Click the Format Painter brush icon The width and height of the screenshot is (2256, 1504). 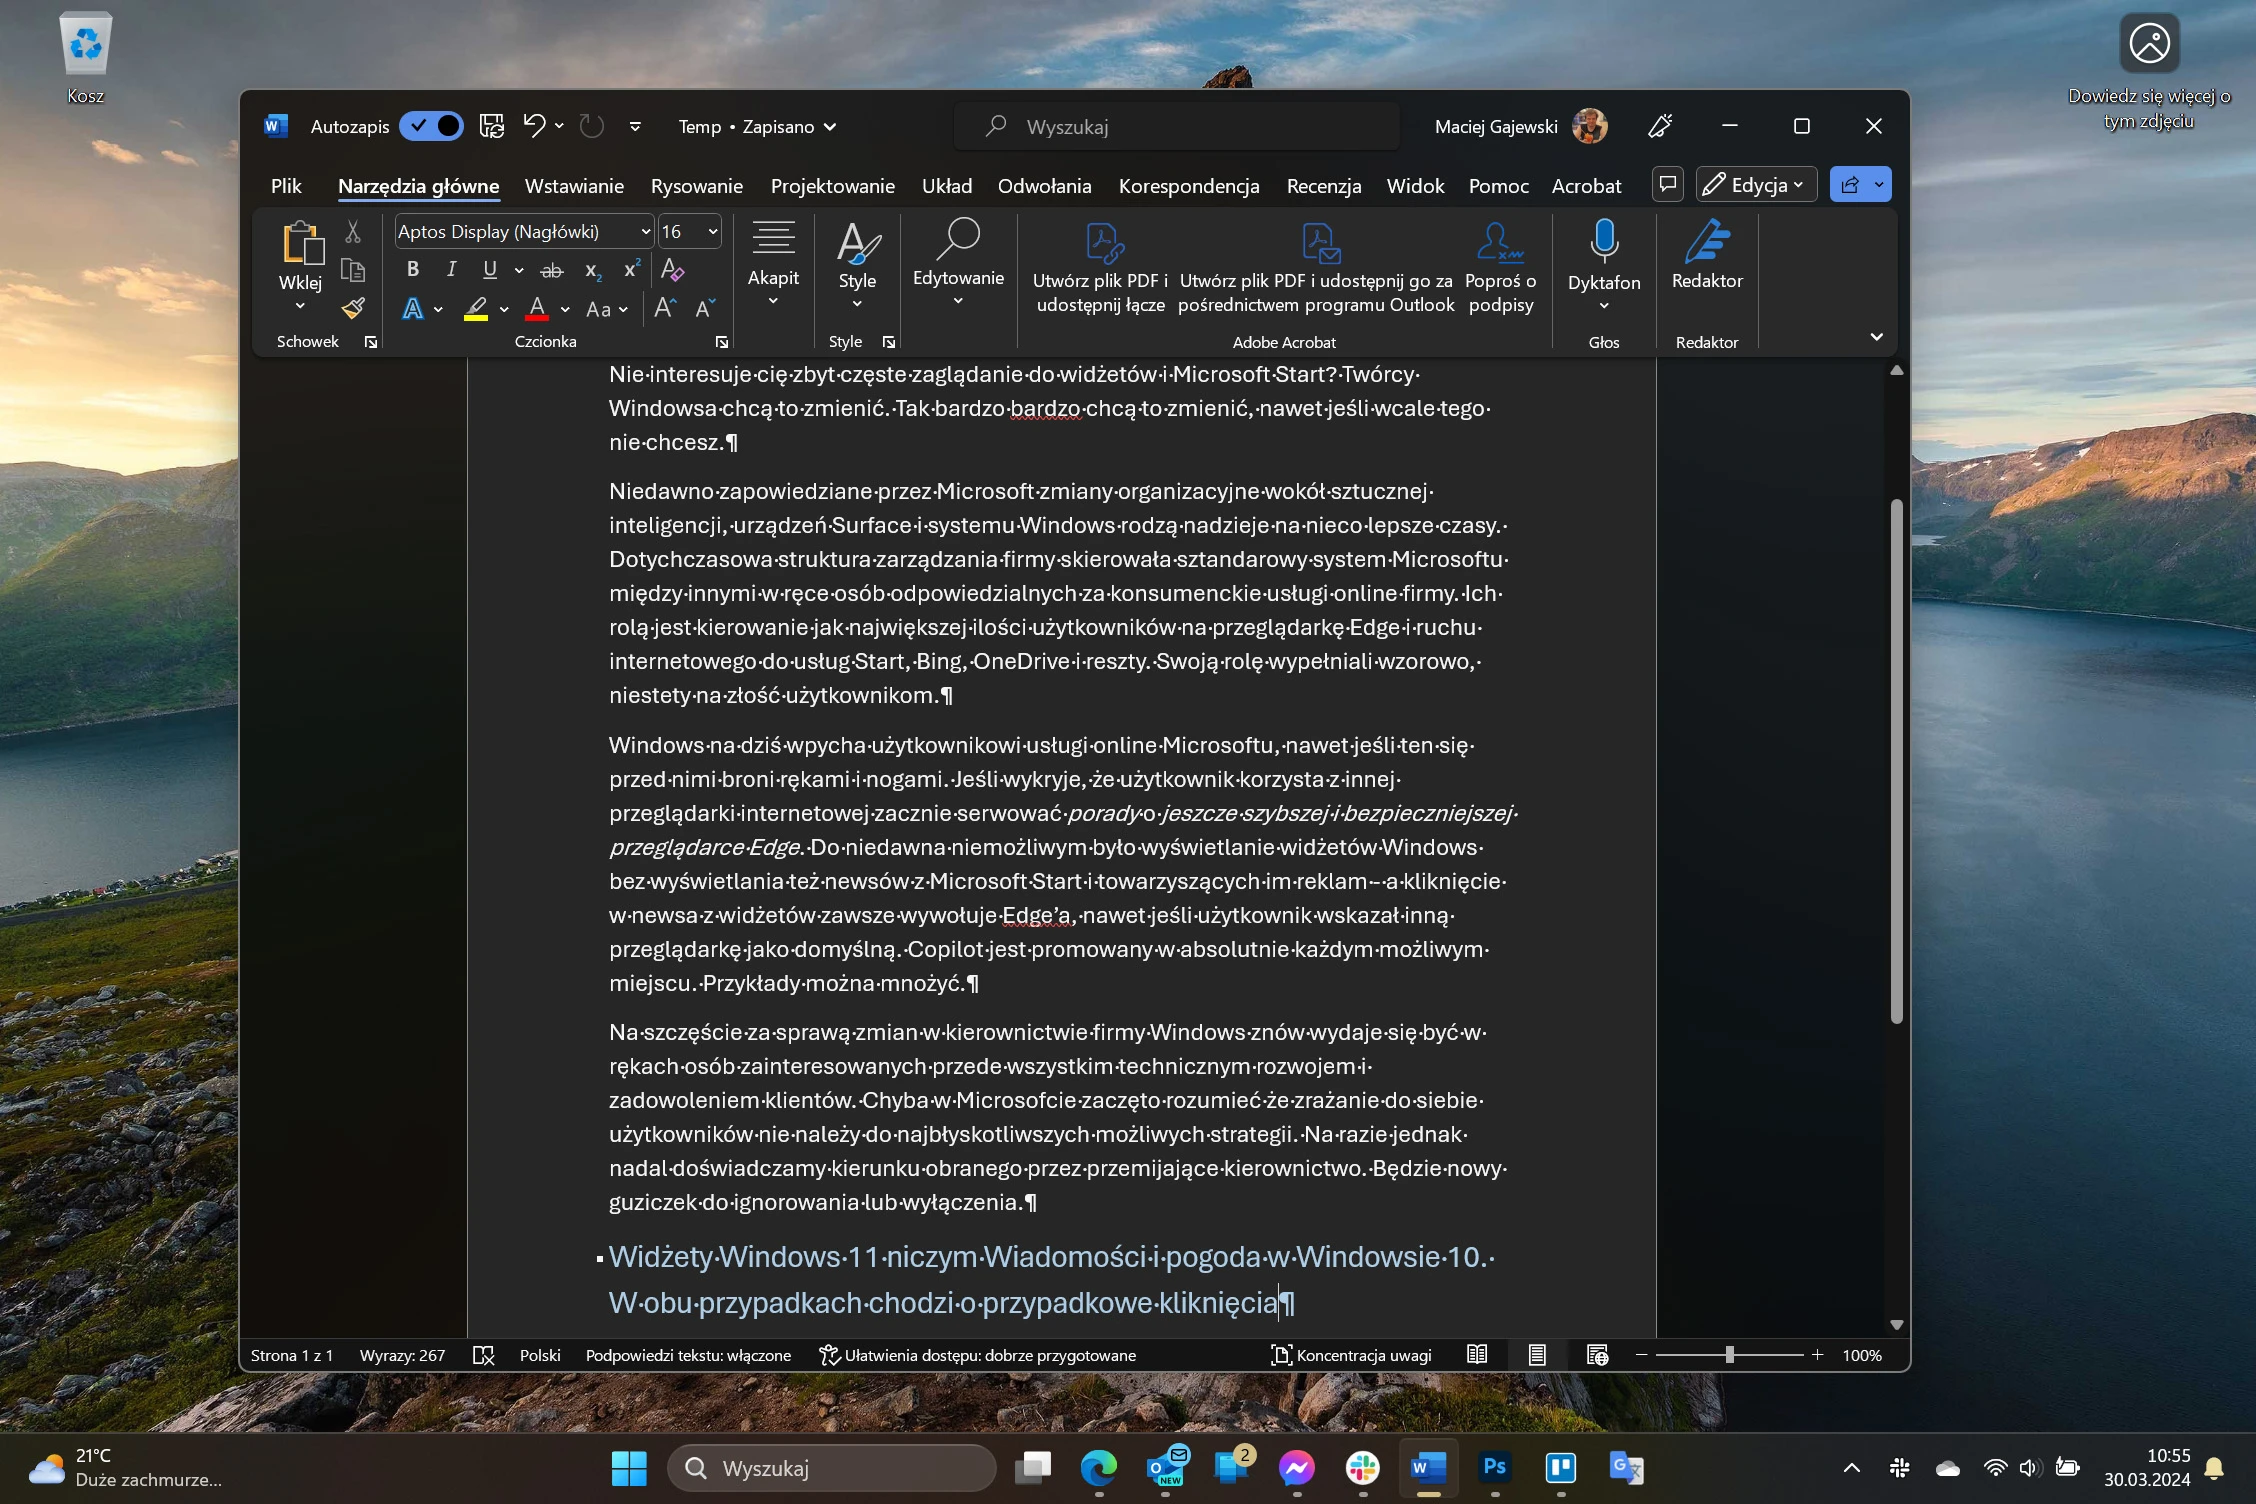pyautogui.click(x=353, y=308)
